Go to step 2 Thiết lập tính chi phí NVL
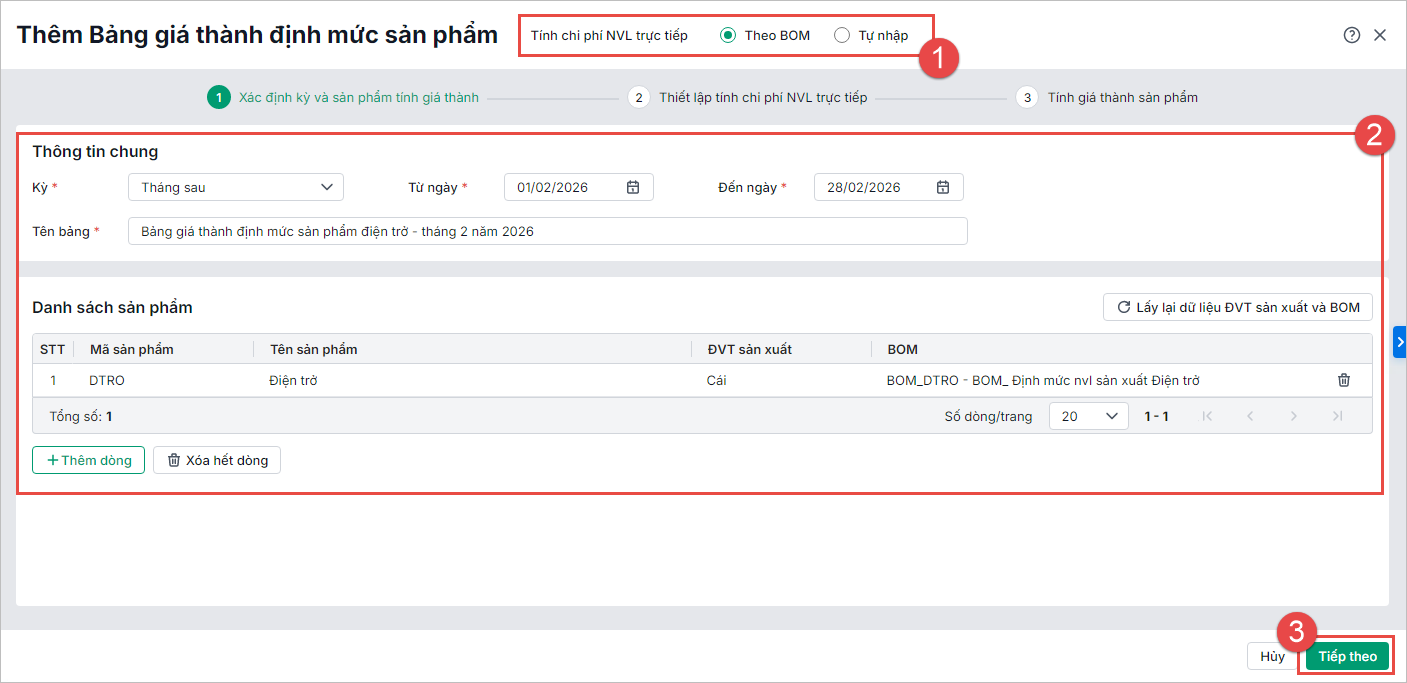The image size is (1407, 683). tap(747, 97)
